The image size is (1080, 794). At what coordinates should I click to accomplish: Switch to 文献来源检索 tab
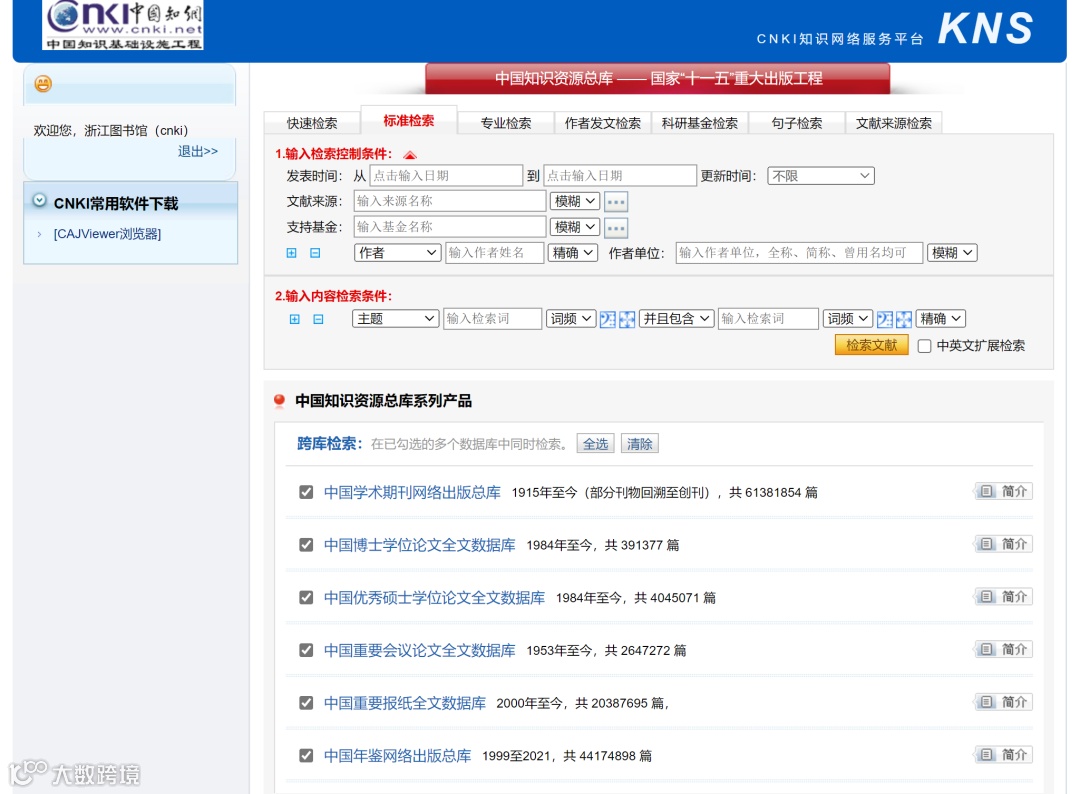click(893, 123)
